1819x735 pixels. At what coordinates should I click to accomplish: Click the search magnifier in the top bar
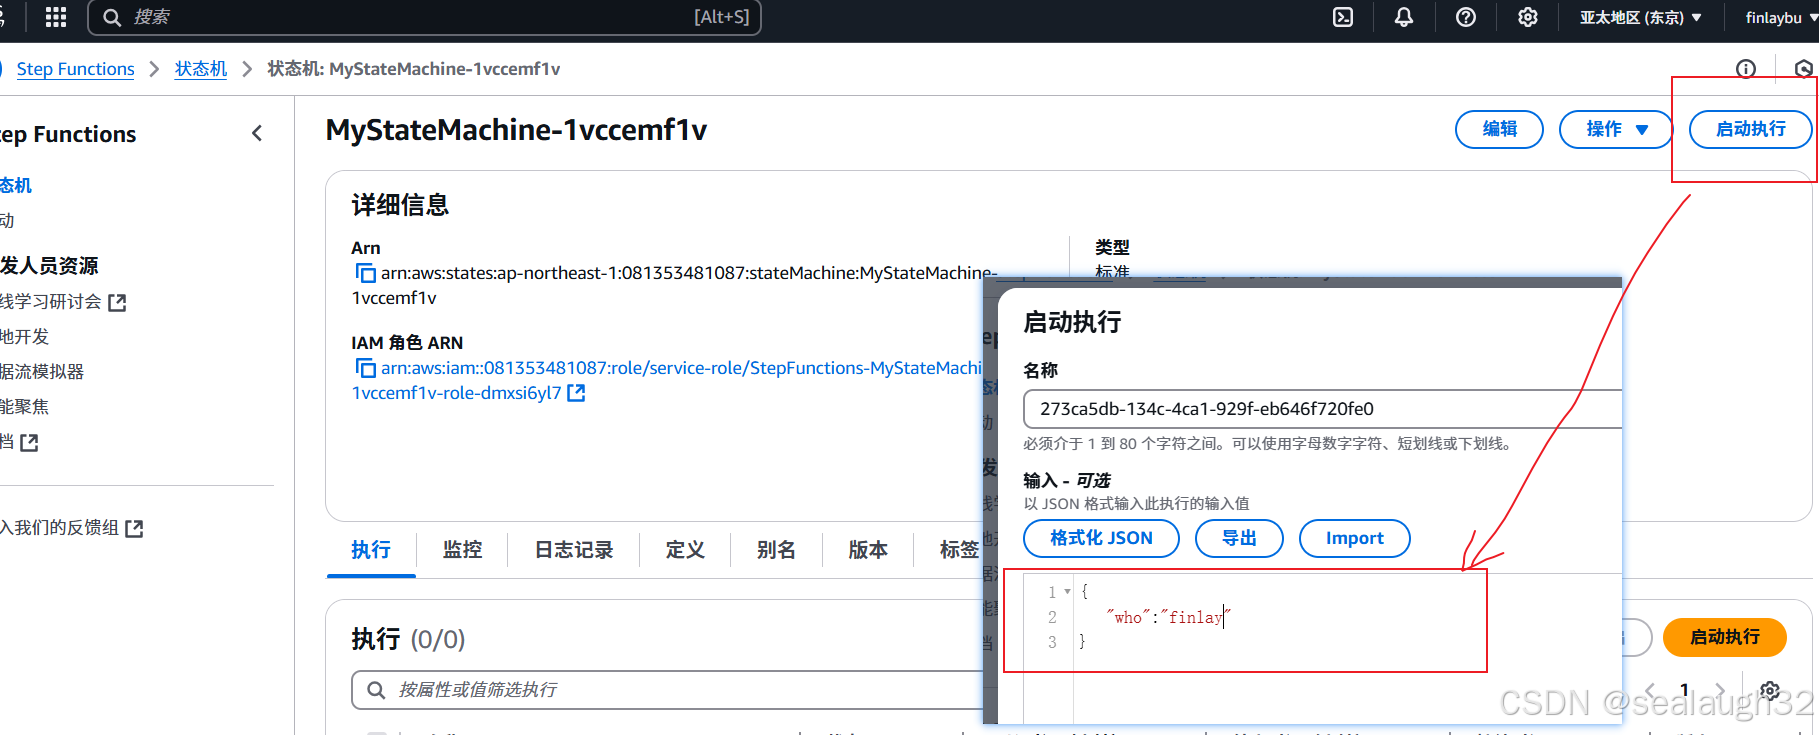[112, 17]
